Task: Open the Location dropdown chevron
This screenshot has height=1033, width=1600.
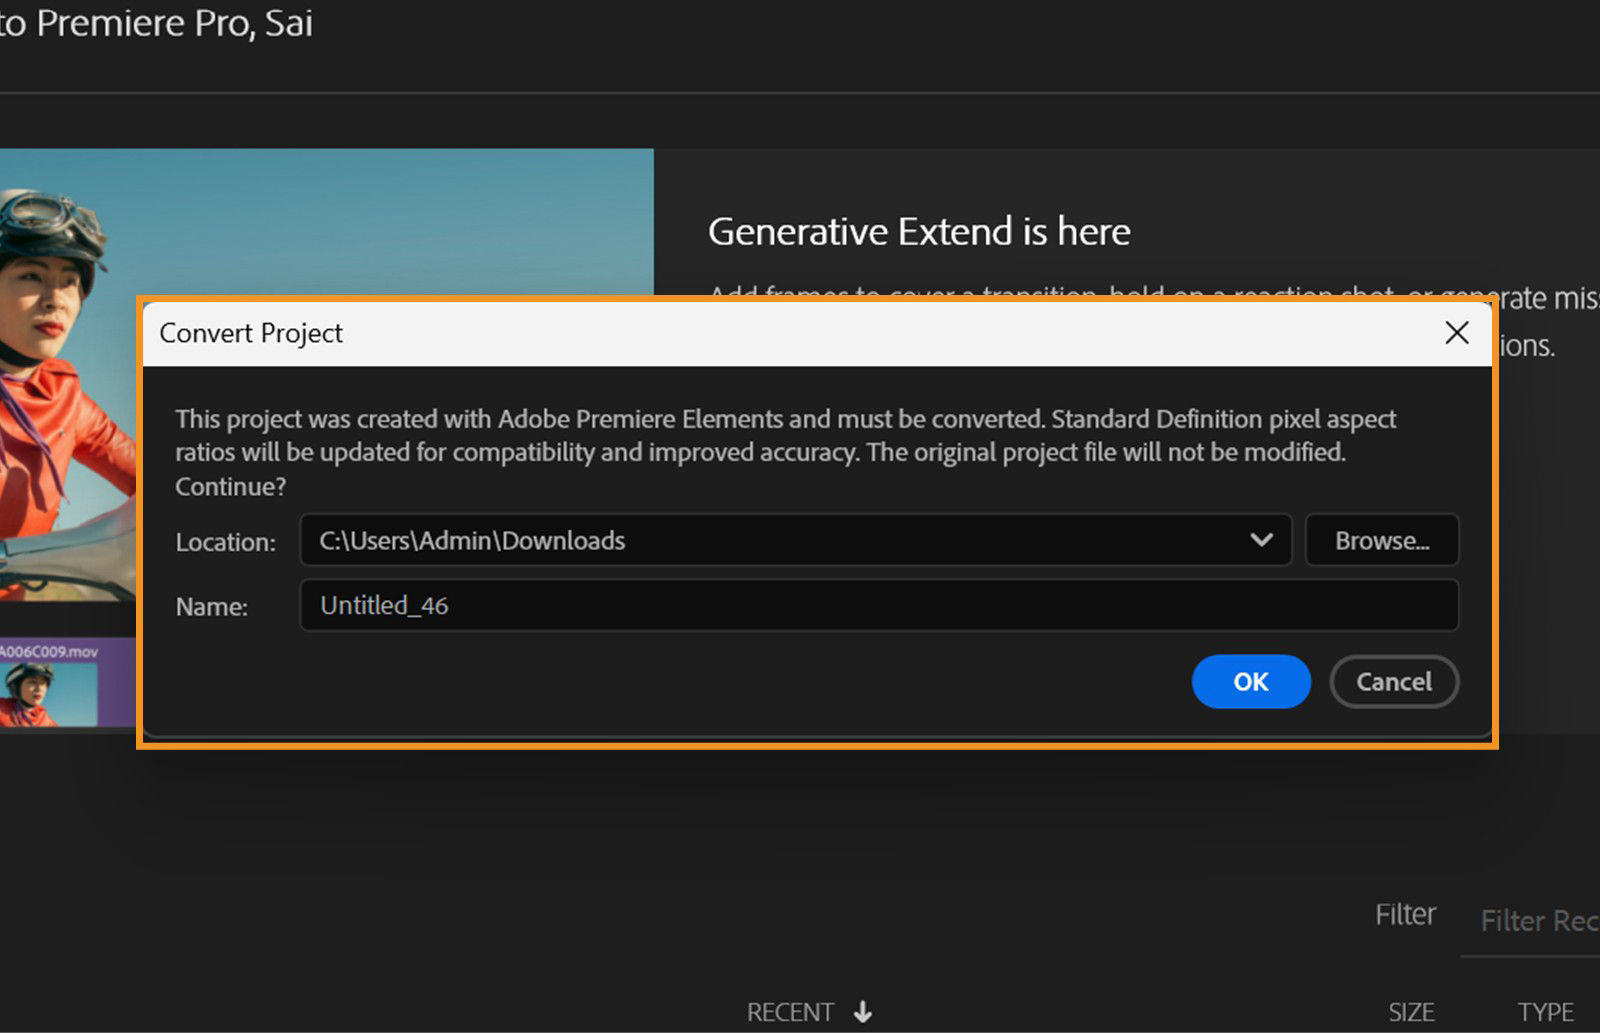Action: [1261, 540]
